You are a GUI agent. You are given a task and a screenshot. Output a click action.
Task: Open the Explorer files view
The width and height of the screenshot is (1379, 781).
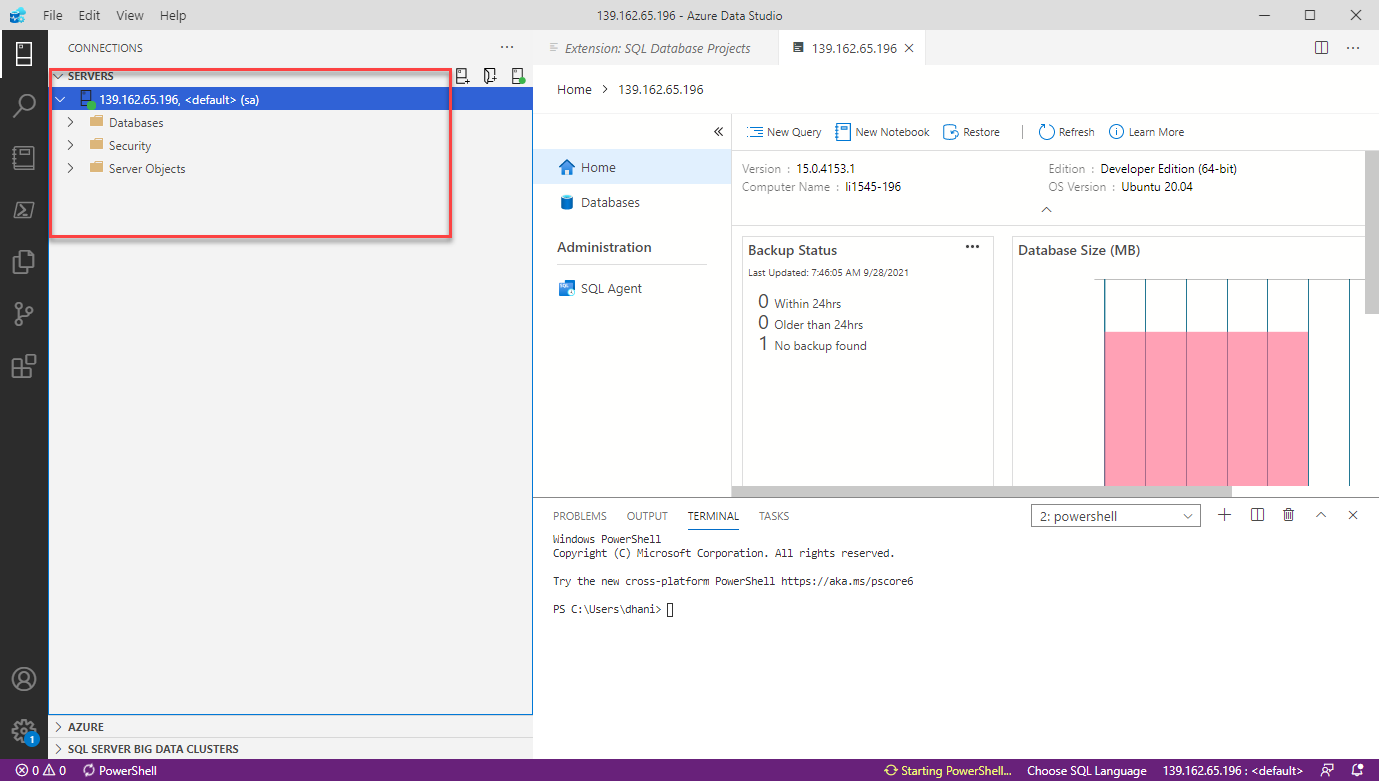(x=24, y=262)
